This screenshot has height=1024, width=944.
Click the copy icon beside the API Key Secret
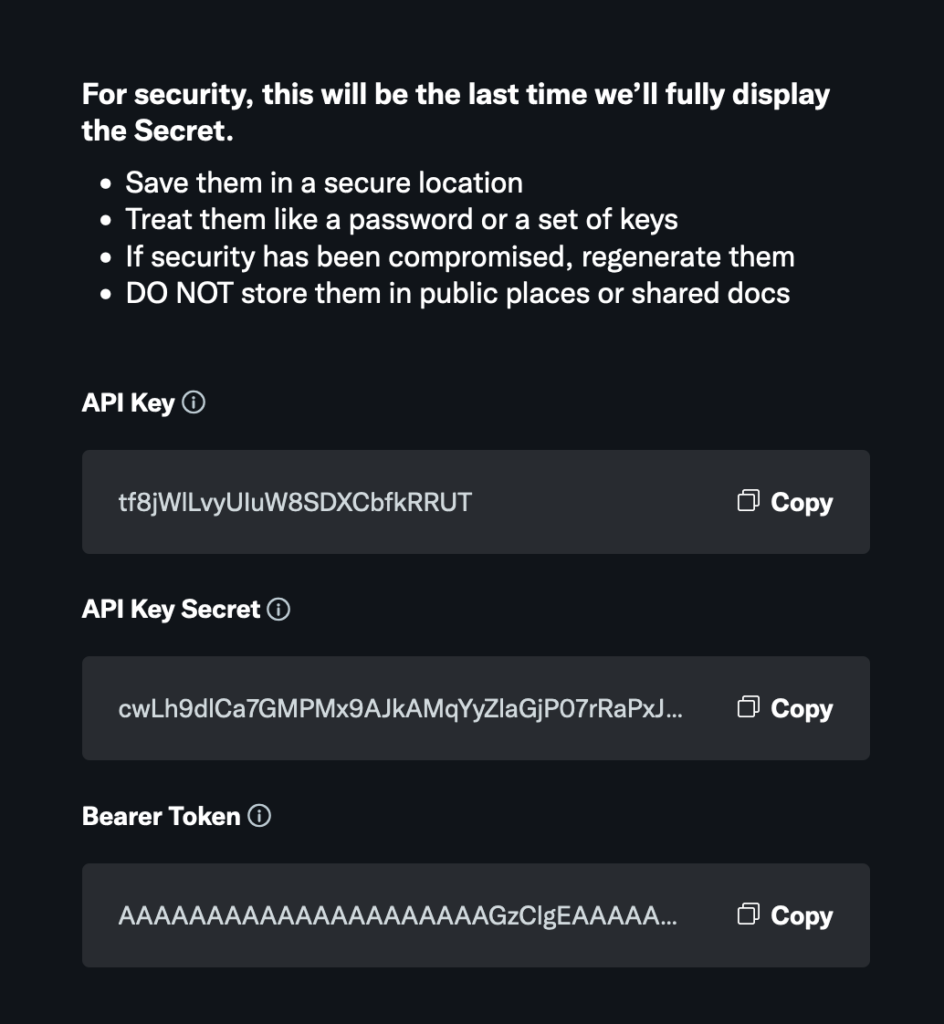pyautogui.click(x=748, y=708)
